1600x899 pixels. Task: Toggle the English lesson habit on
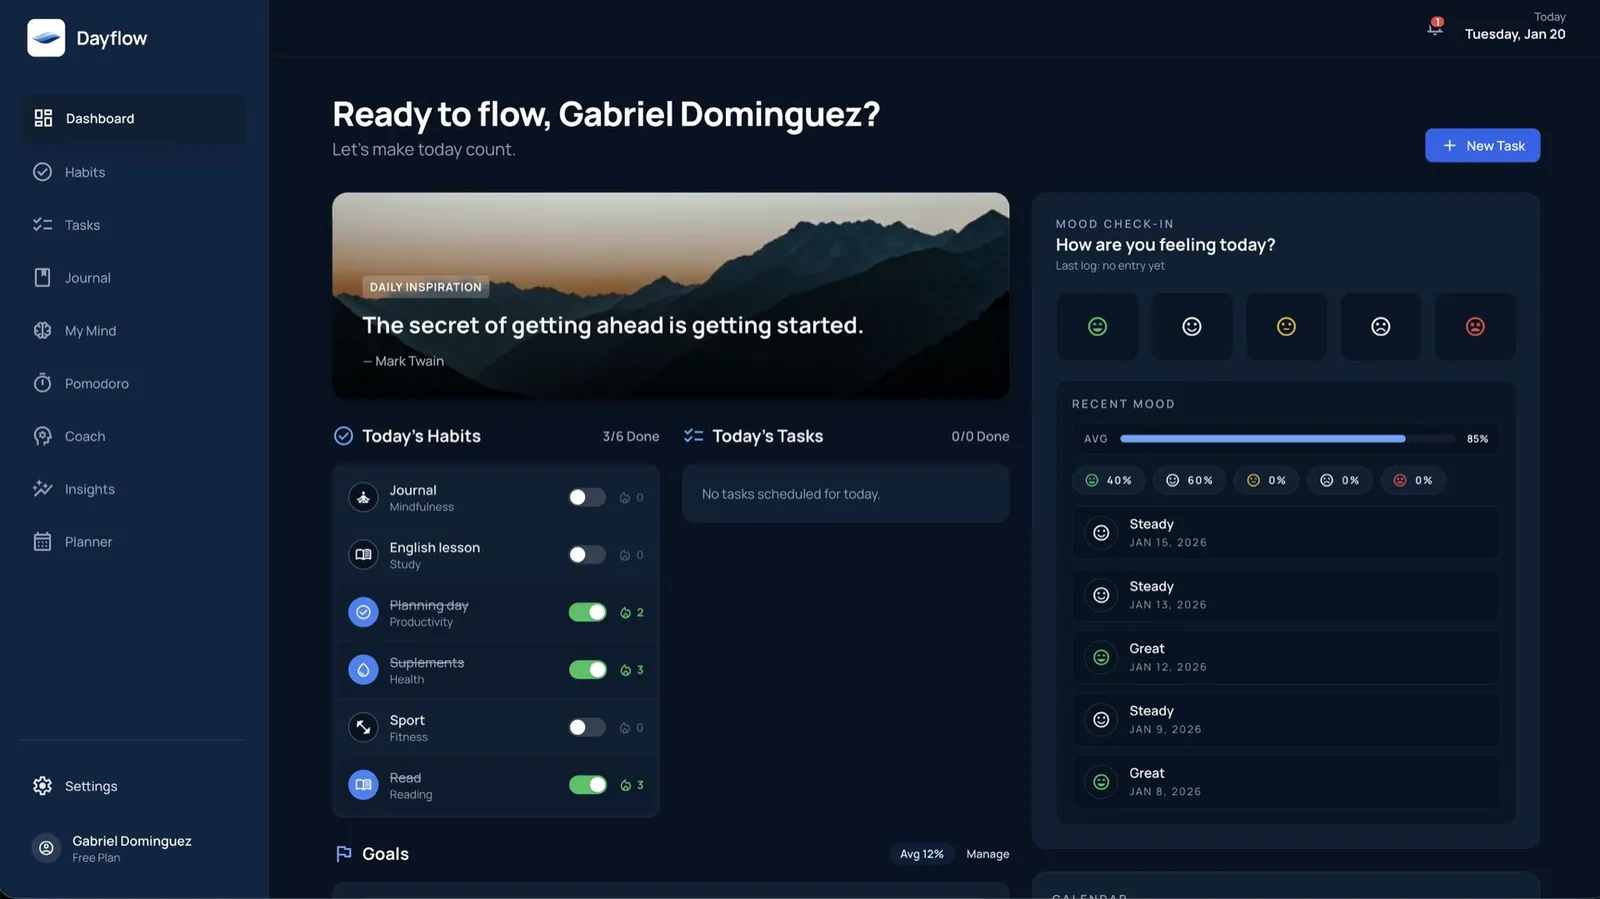pyautogui.click(x=587, y=555)
